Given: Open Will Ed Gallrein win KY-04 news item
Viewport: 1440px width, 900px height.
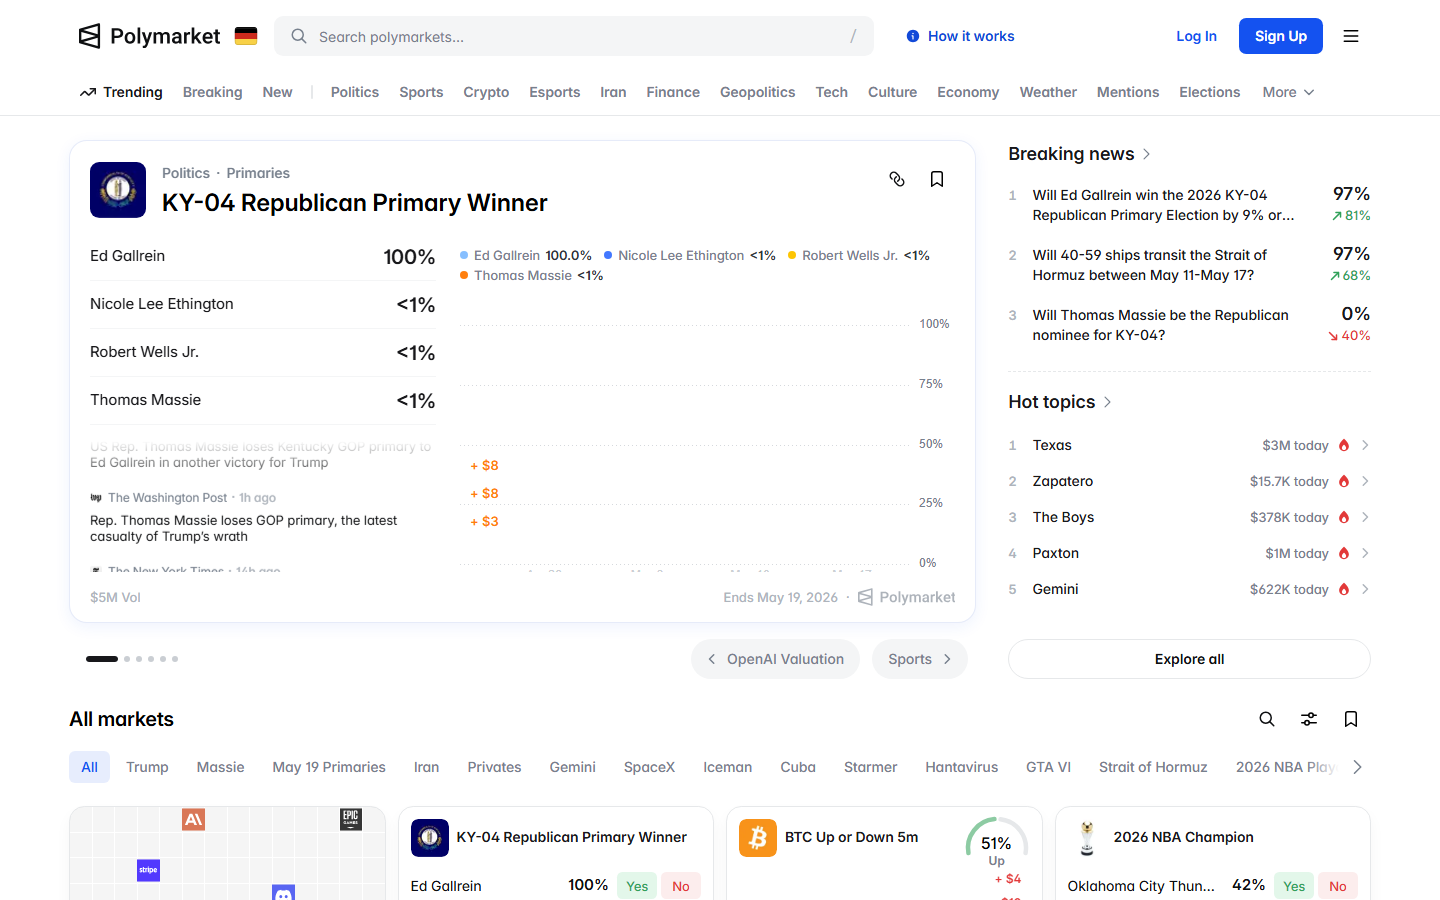Looking at the screenshot, I should [1189, 205].
